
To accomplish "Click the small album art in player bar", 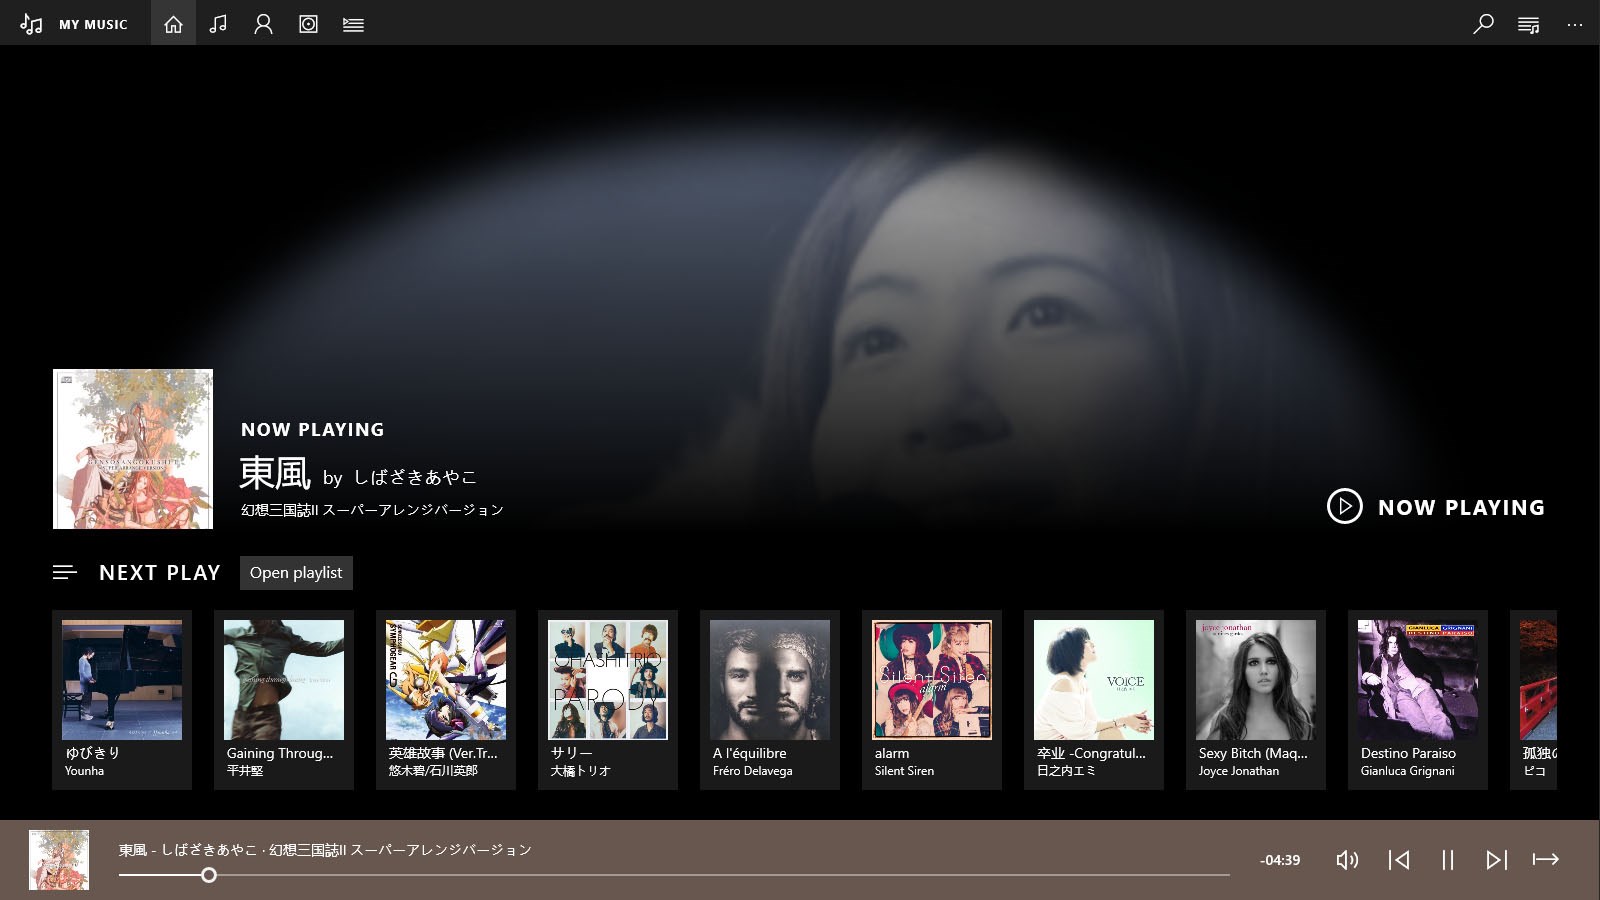I will coord(59,860).
